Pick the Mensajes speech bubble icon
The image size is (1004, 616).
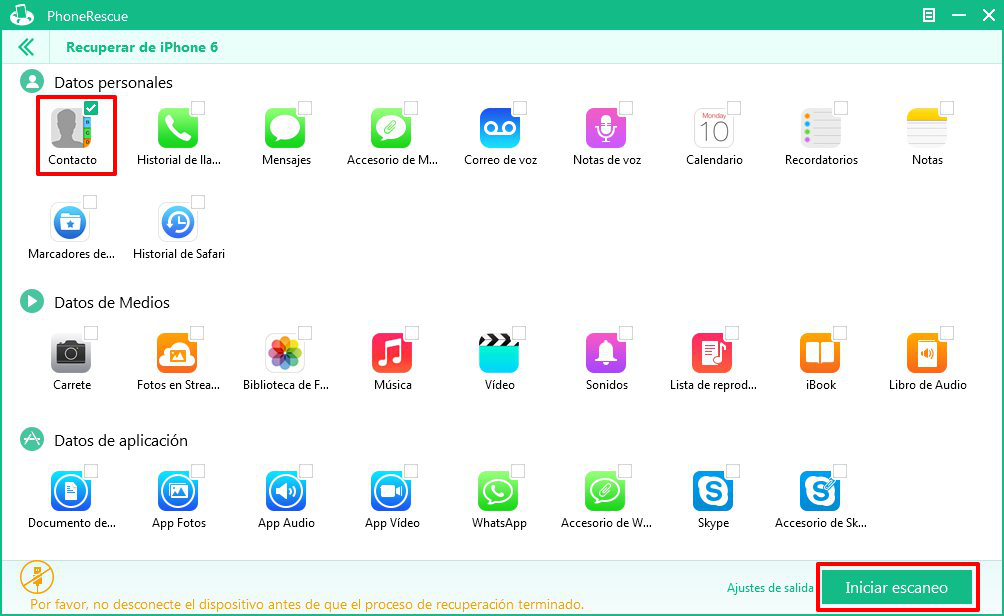(x=285, y=127)
